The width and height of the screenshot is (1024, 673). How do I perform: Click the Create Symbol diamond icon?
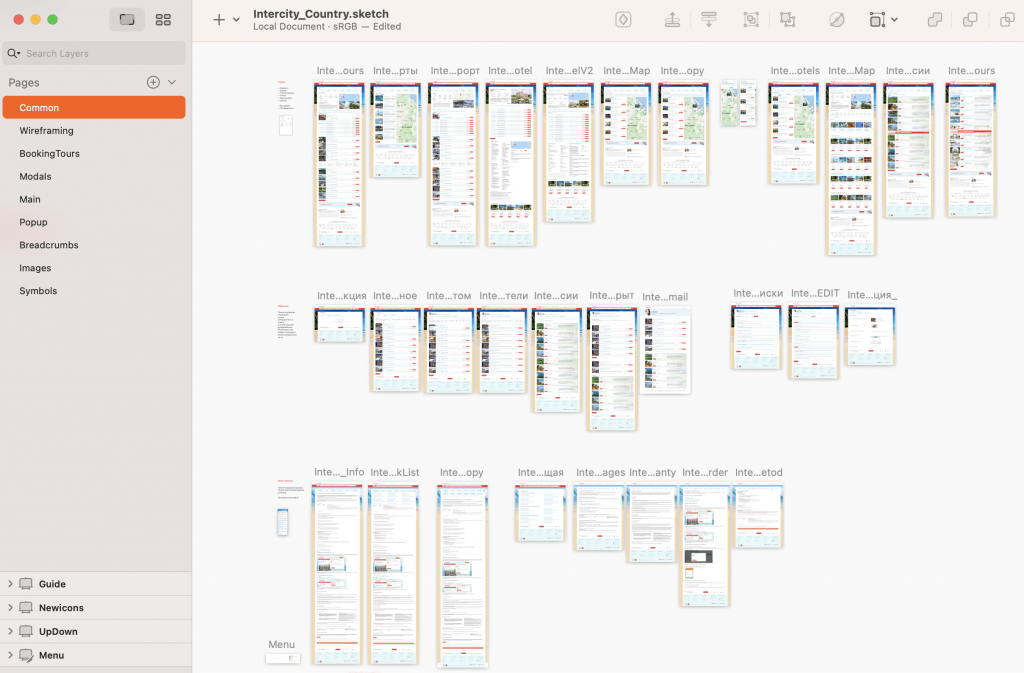tap(623, 20)
